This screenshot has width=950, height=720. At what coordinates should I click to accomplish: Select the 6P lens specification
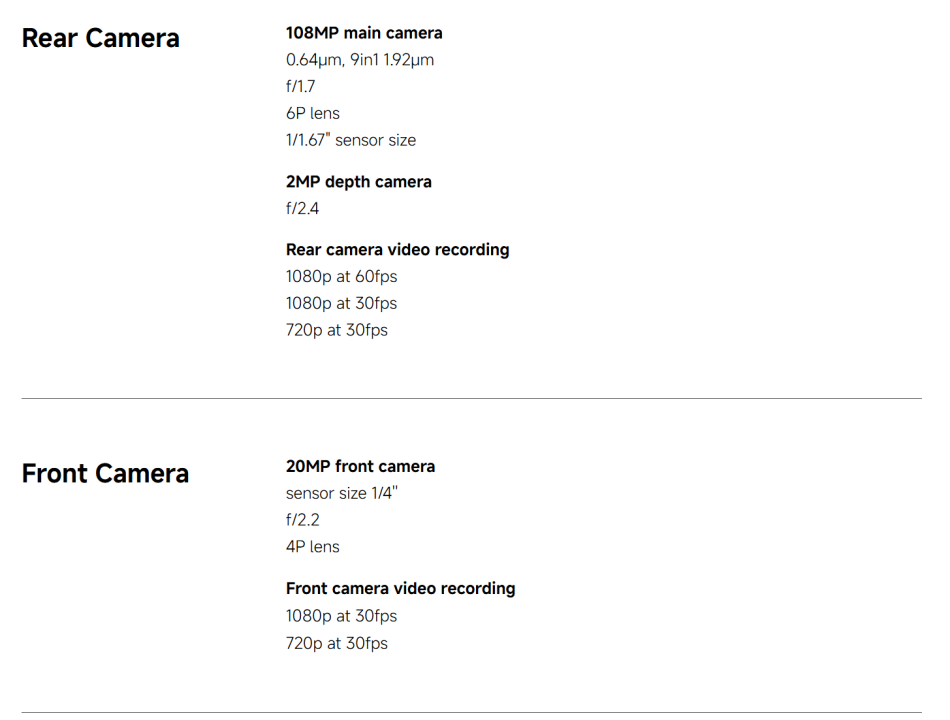click(x=313, y=114)
